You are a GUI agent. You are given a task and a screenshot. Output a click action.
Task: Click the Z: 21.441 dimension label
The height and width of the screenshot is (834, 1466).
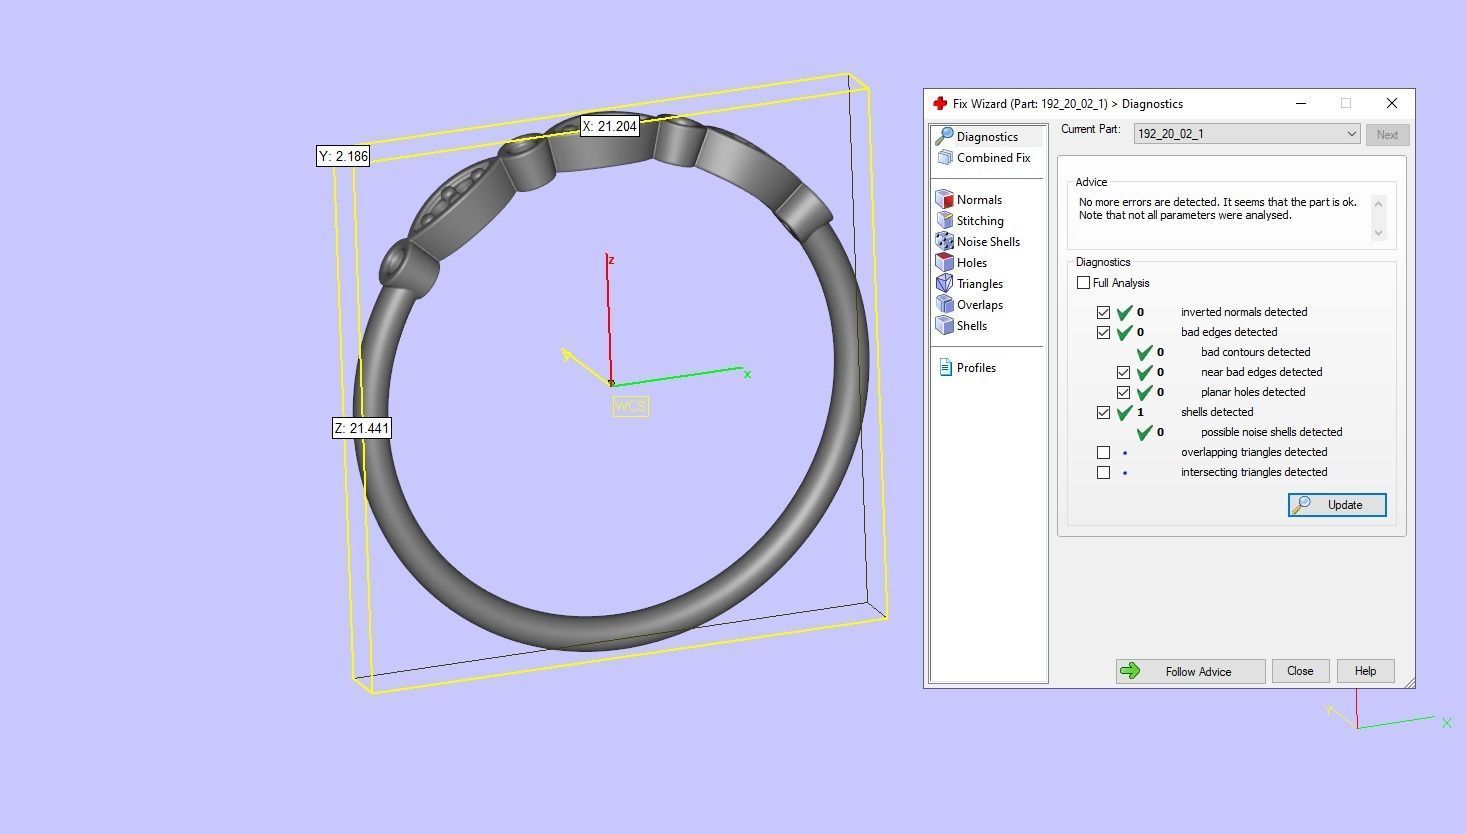coord(362,428)
